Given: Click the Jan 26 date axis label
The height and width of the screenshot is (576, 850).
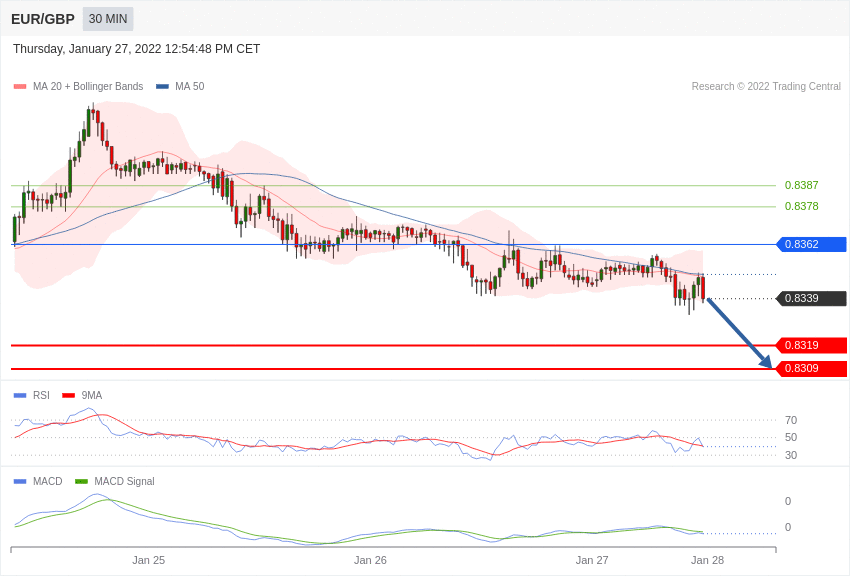Looking at the screenshot, I should [370, 560].
